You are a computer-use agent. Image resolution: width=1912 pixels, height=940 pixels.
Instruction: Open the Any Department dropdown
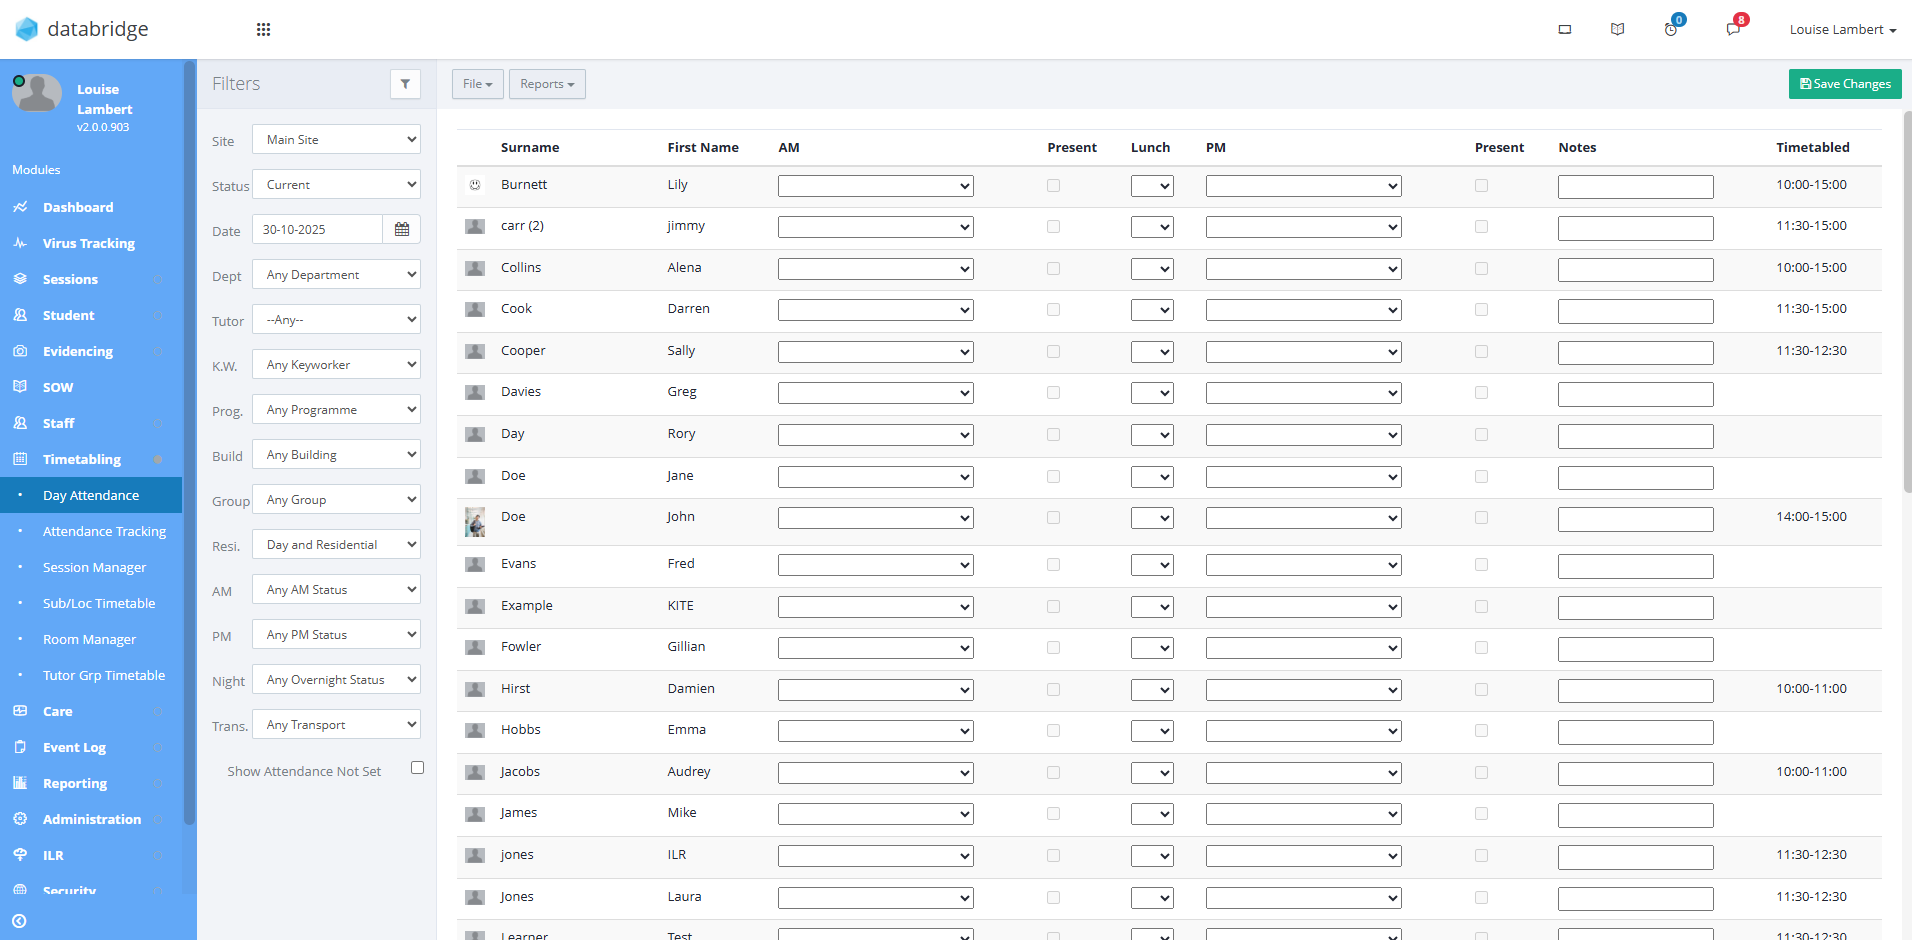(x=337, y=275)
